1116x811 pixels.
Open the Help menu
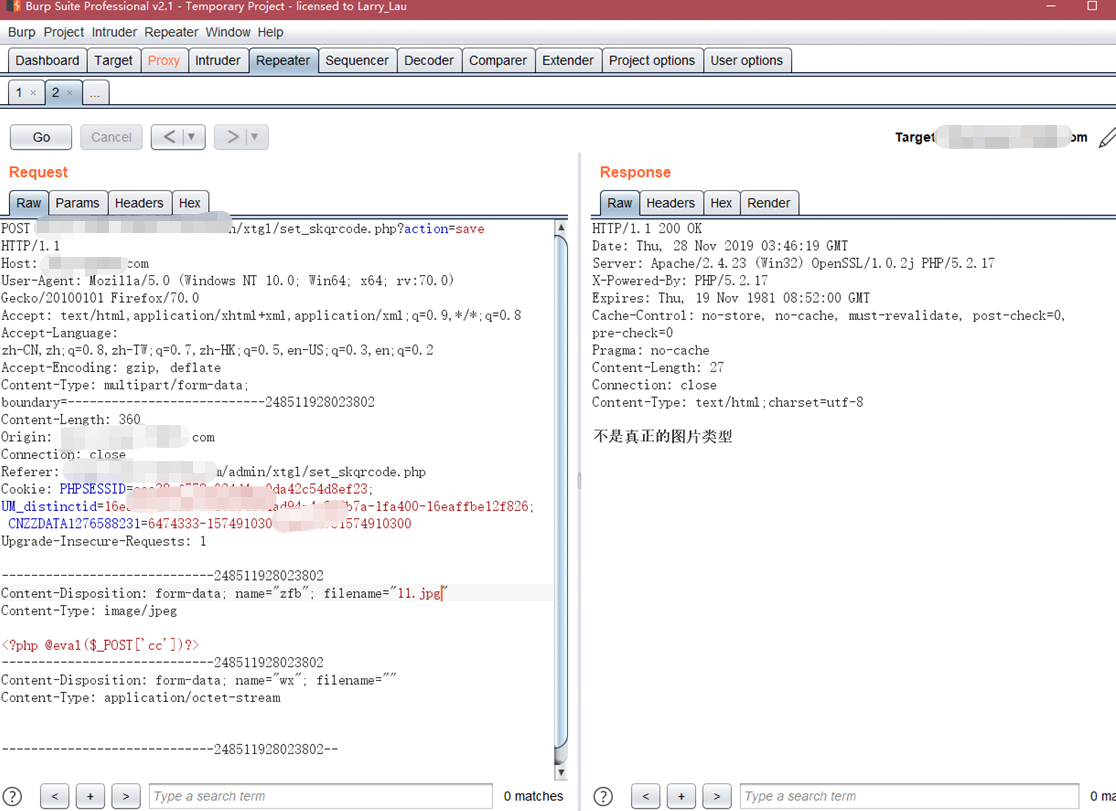click(270, 32)
